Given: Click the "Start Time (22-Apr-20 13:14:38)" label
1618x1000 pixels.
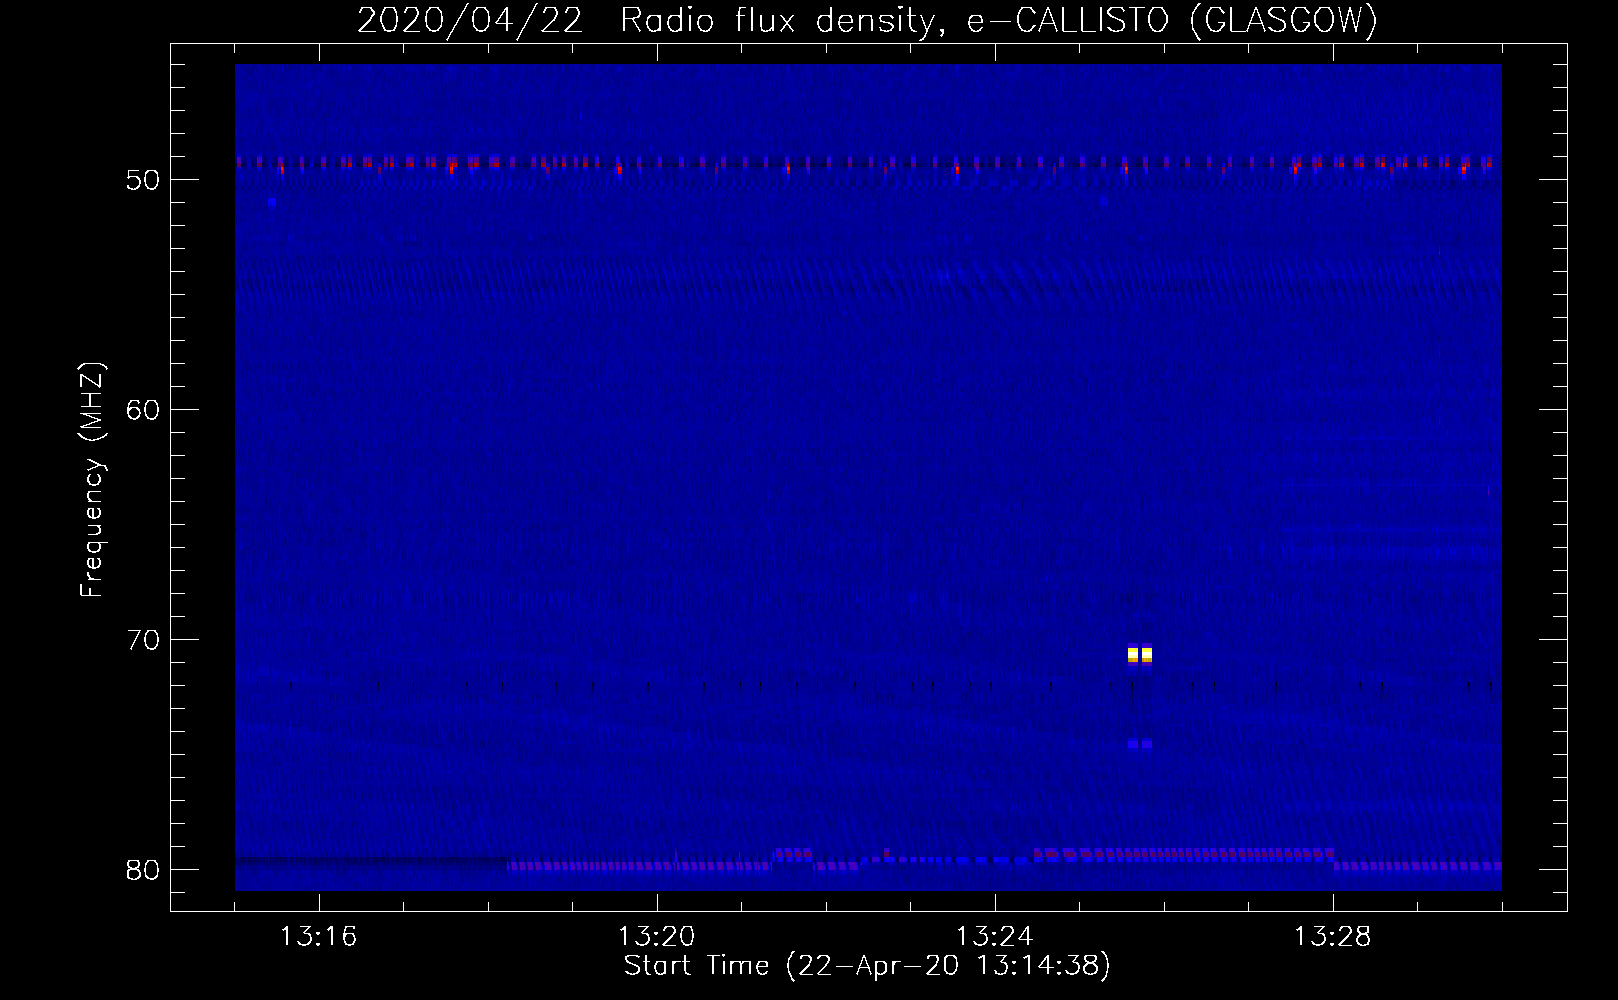Looking at the screenshot, I should pyautogui.click(x=867, y=966).
